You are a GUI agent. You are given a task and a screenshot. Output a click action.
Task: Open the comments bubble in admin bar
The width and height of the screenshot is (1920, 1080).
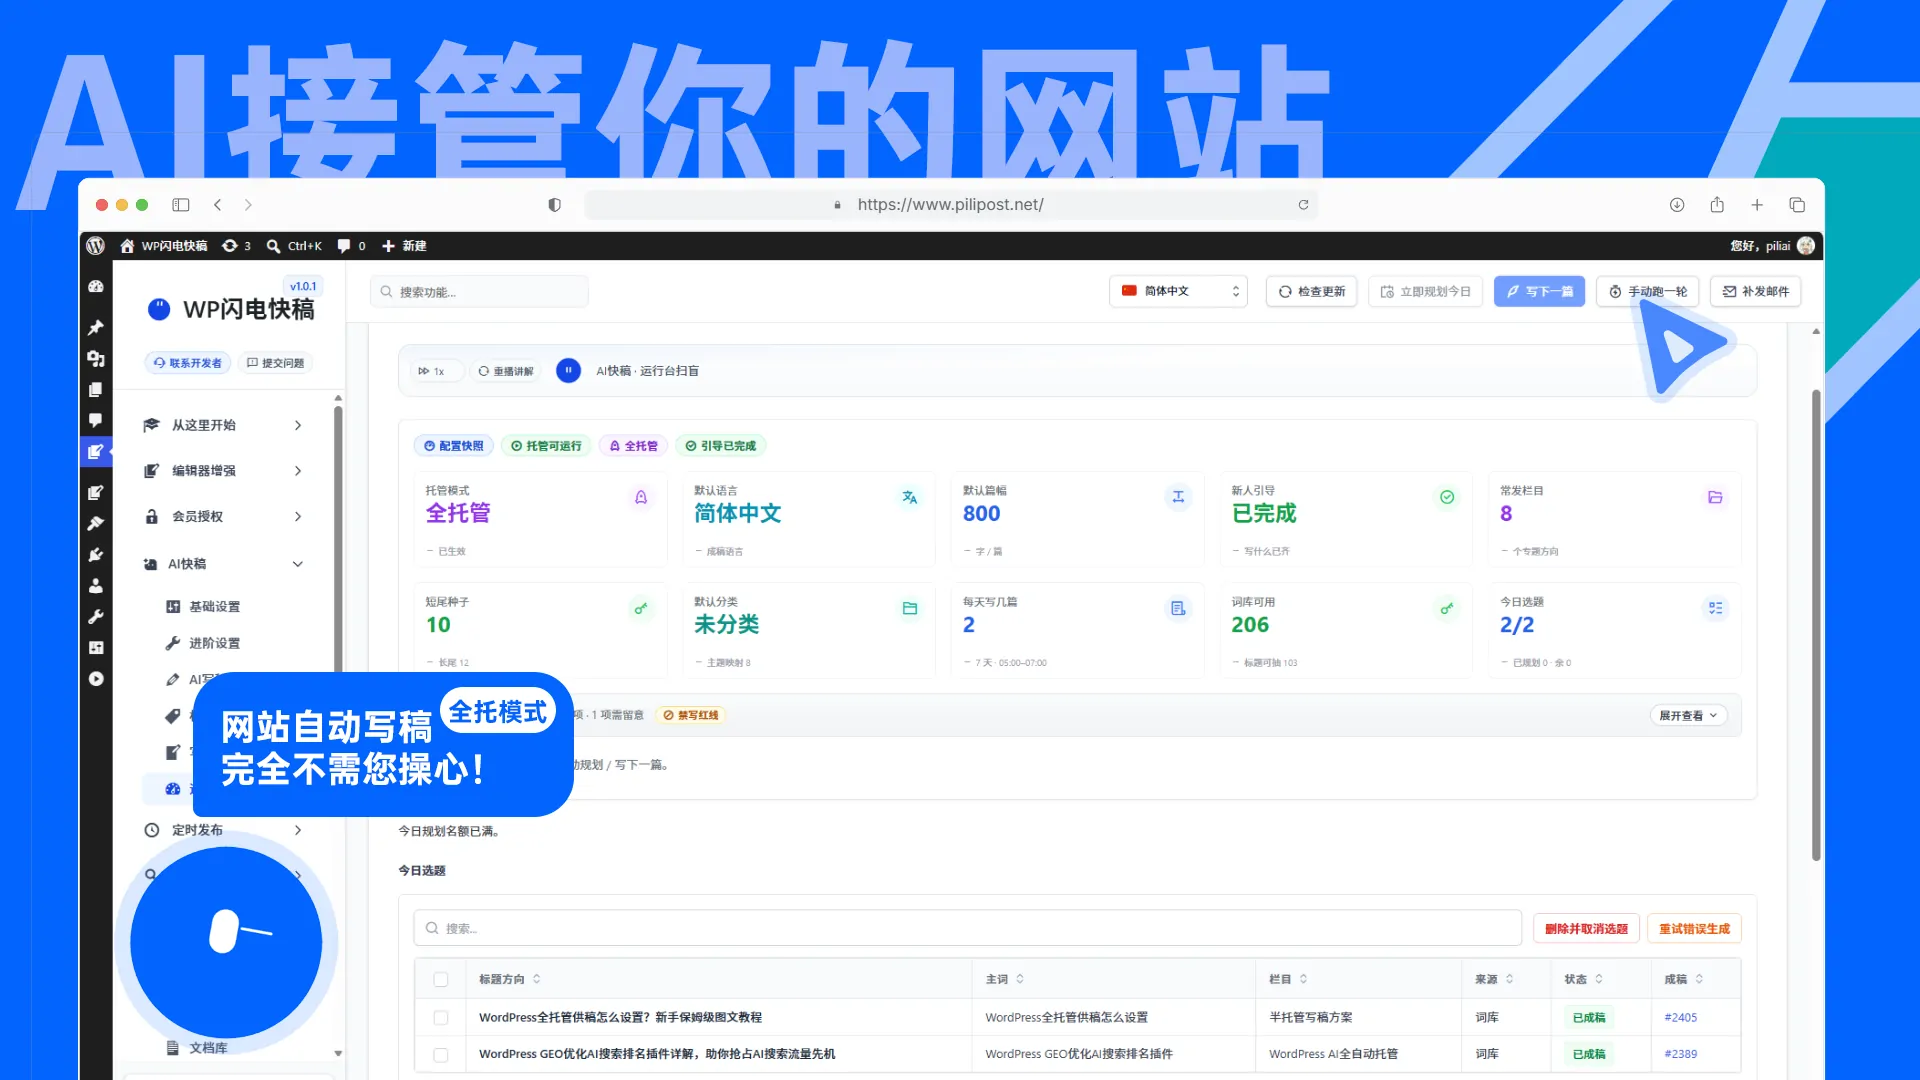351,246
